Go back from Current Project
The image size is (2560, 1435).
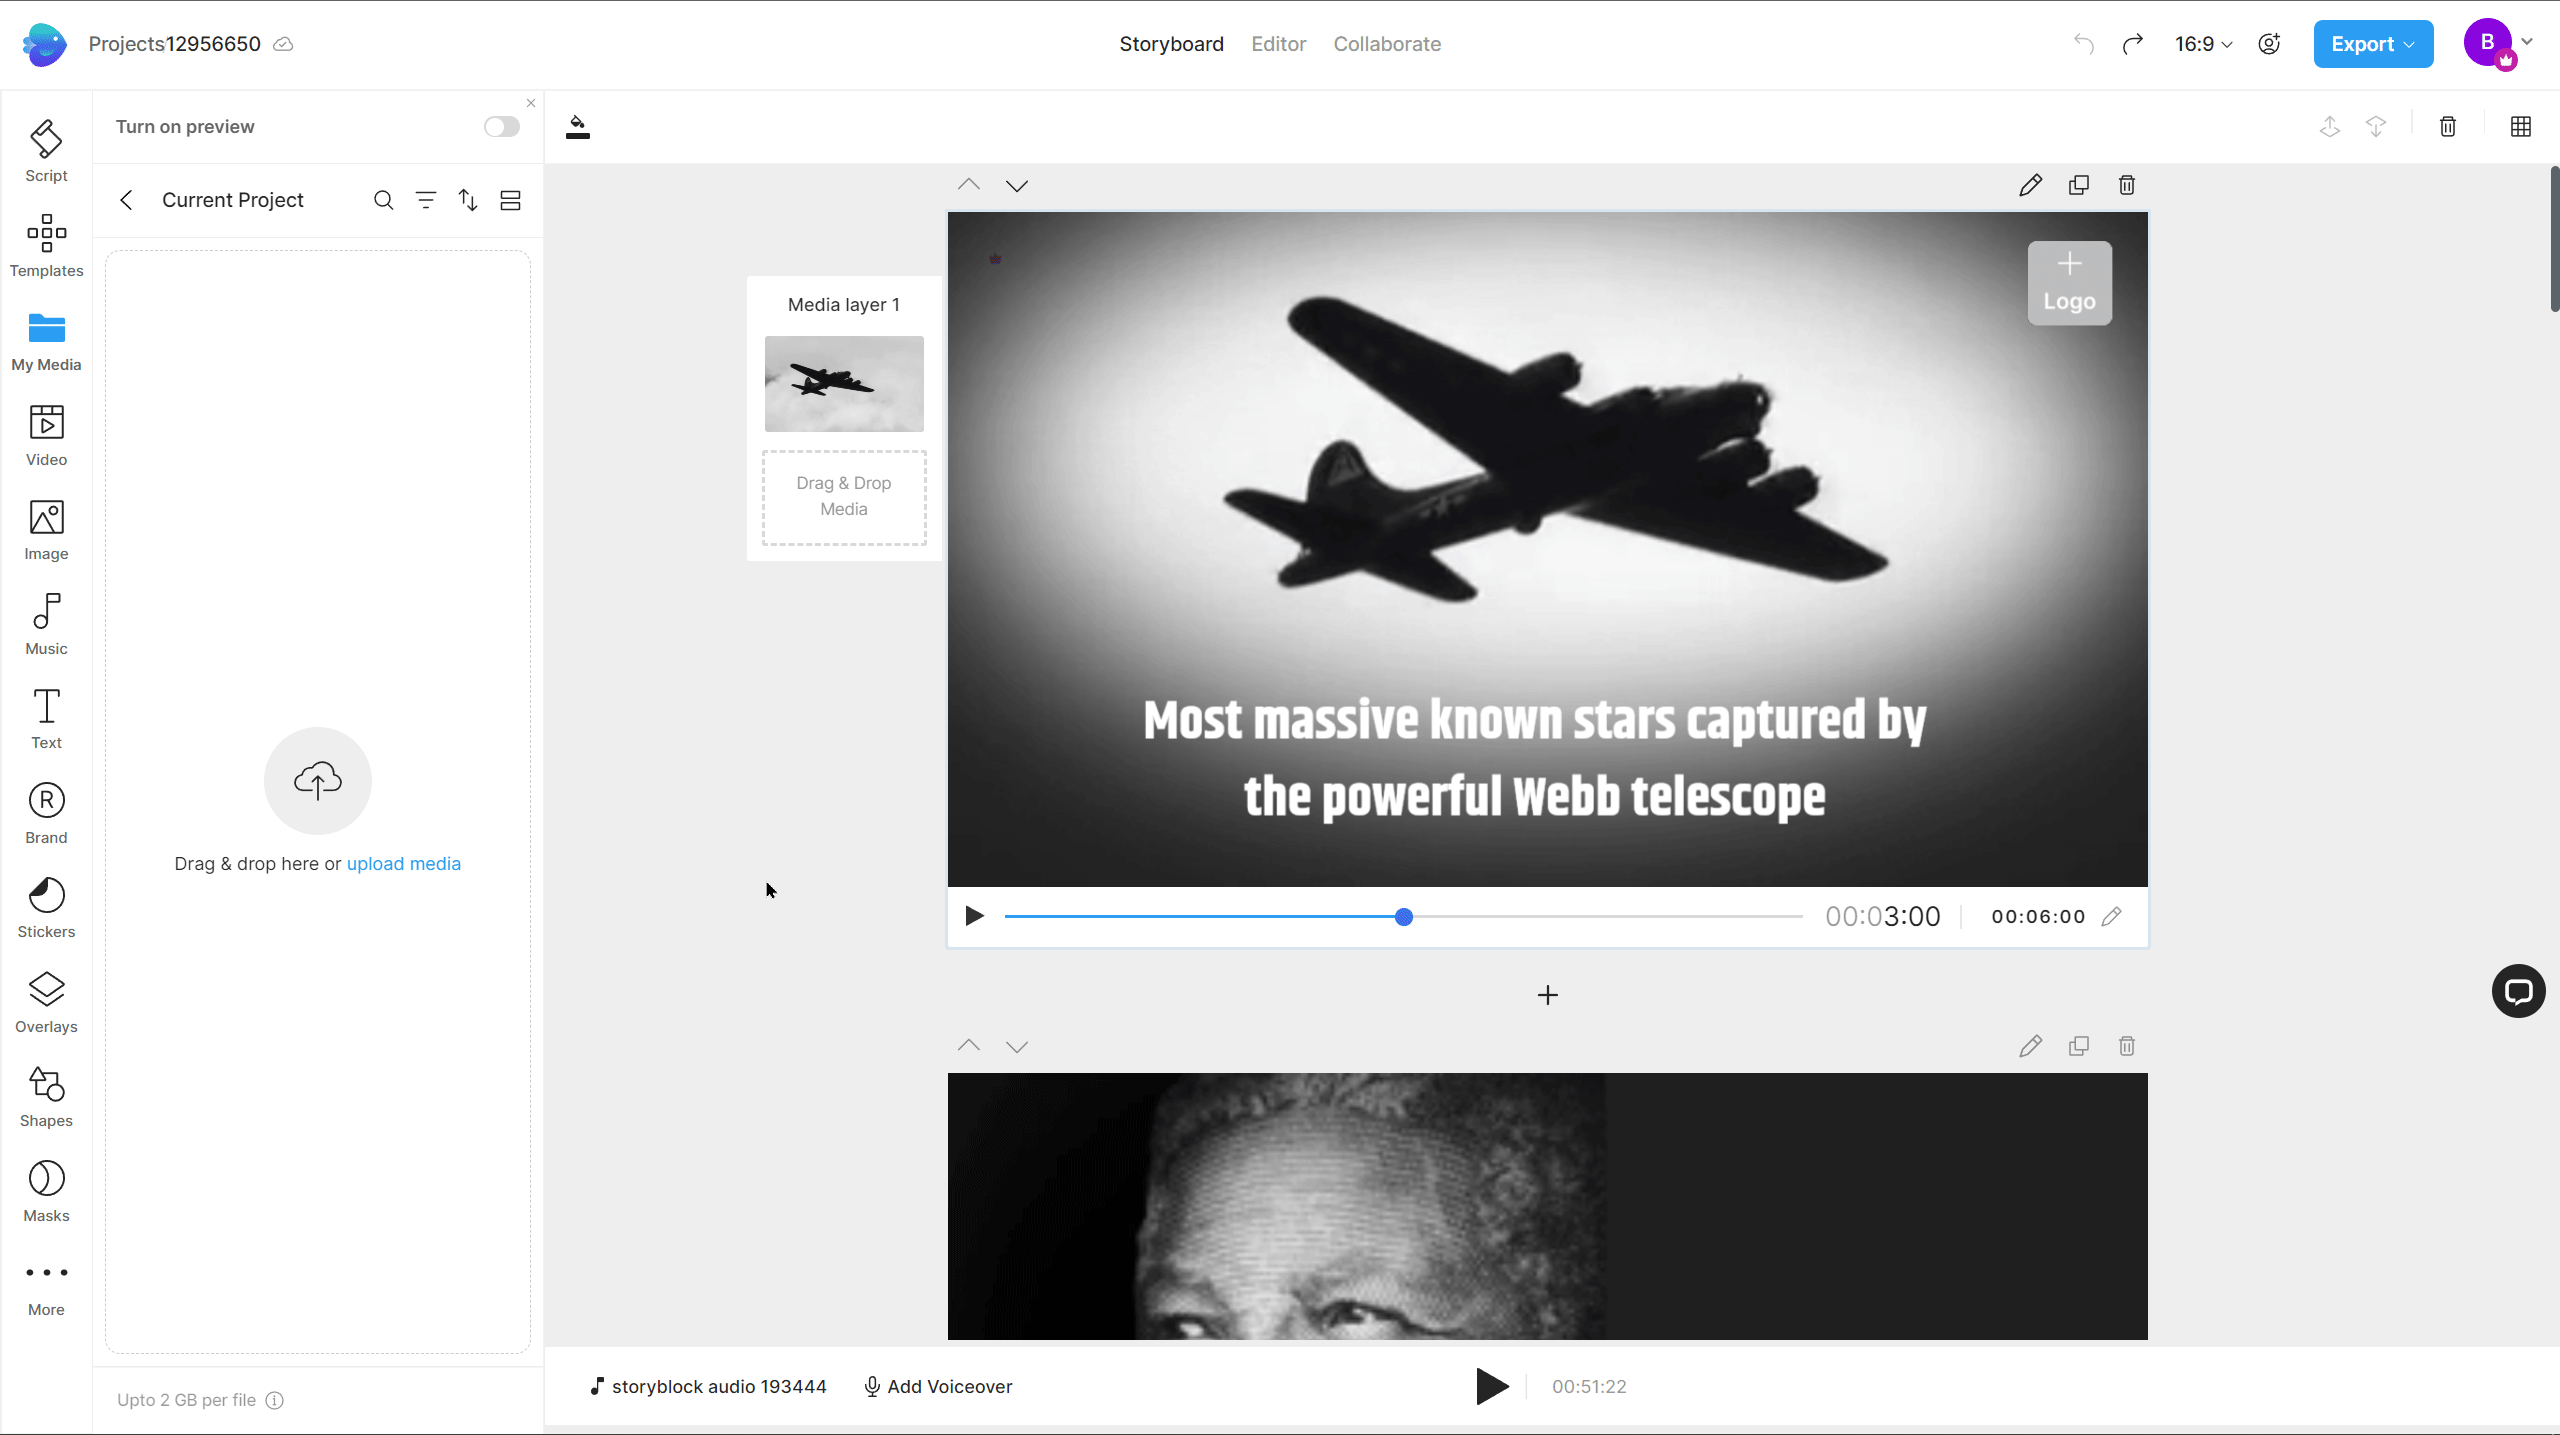(x=126, y=200)
